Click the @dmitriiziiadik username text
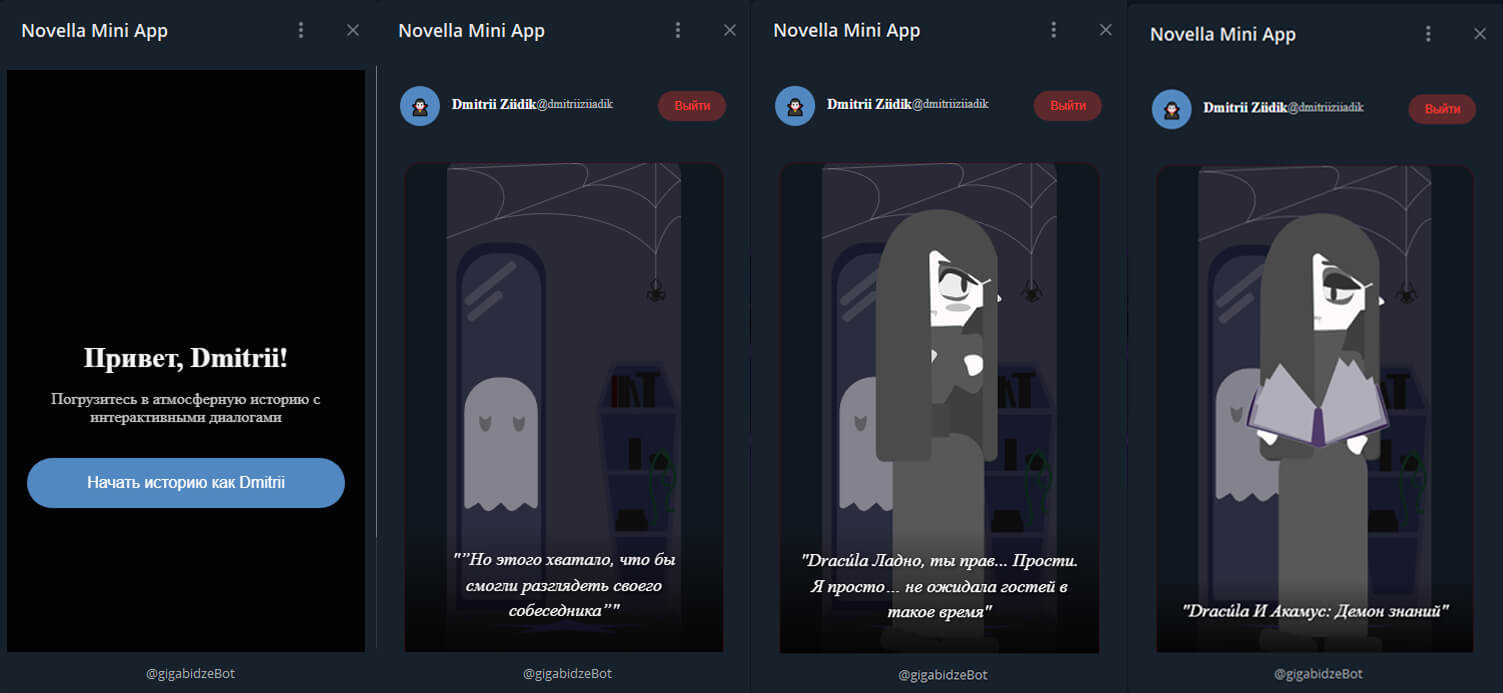This screenshot has width=1503, height=693. (x=578, y=103)
